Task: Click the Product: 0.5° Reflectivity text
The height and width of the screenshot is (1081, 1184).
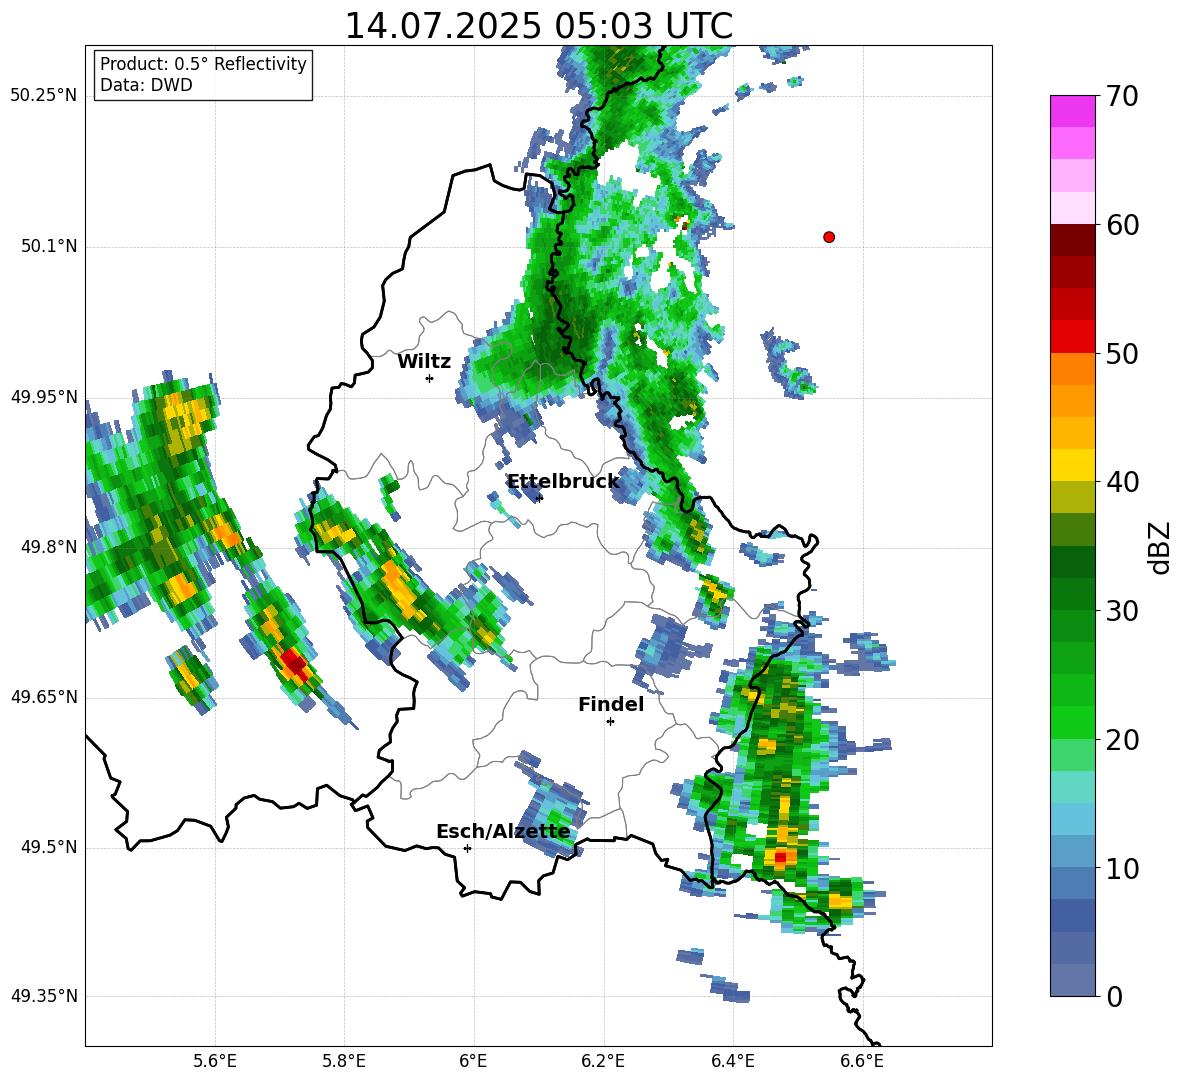Action: pos(203,64)
